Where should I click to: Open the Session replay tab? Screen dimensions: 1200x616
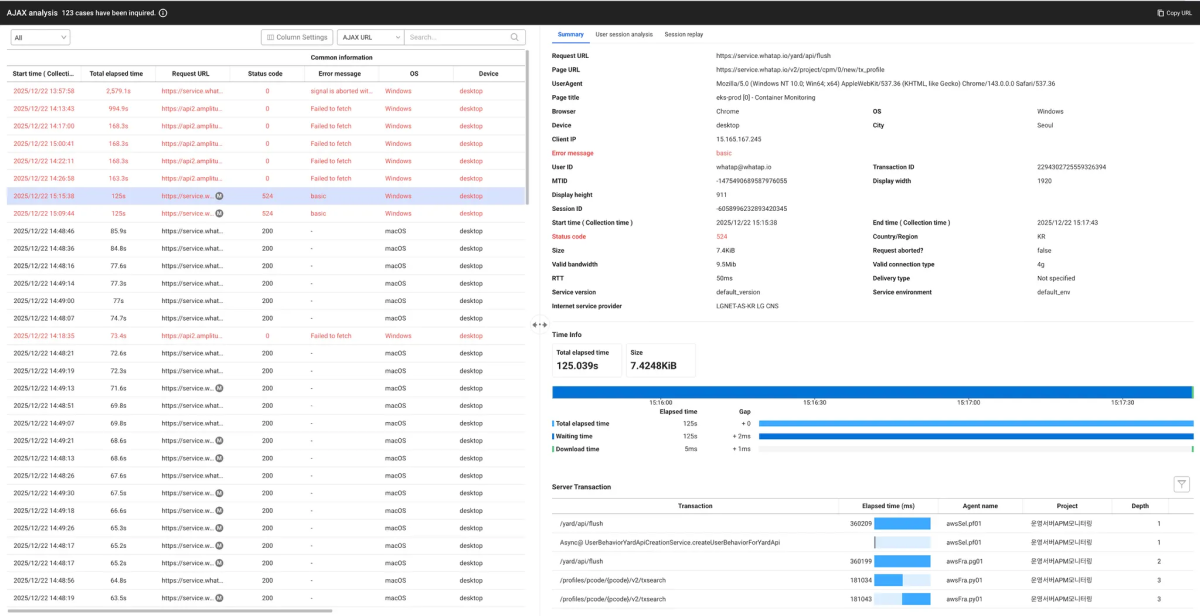pyautogui.click(x=684, y=34)
